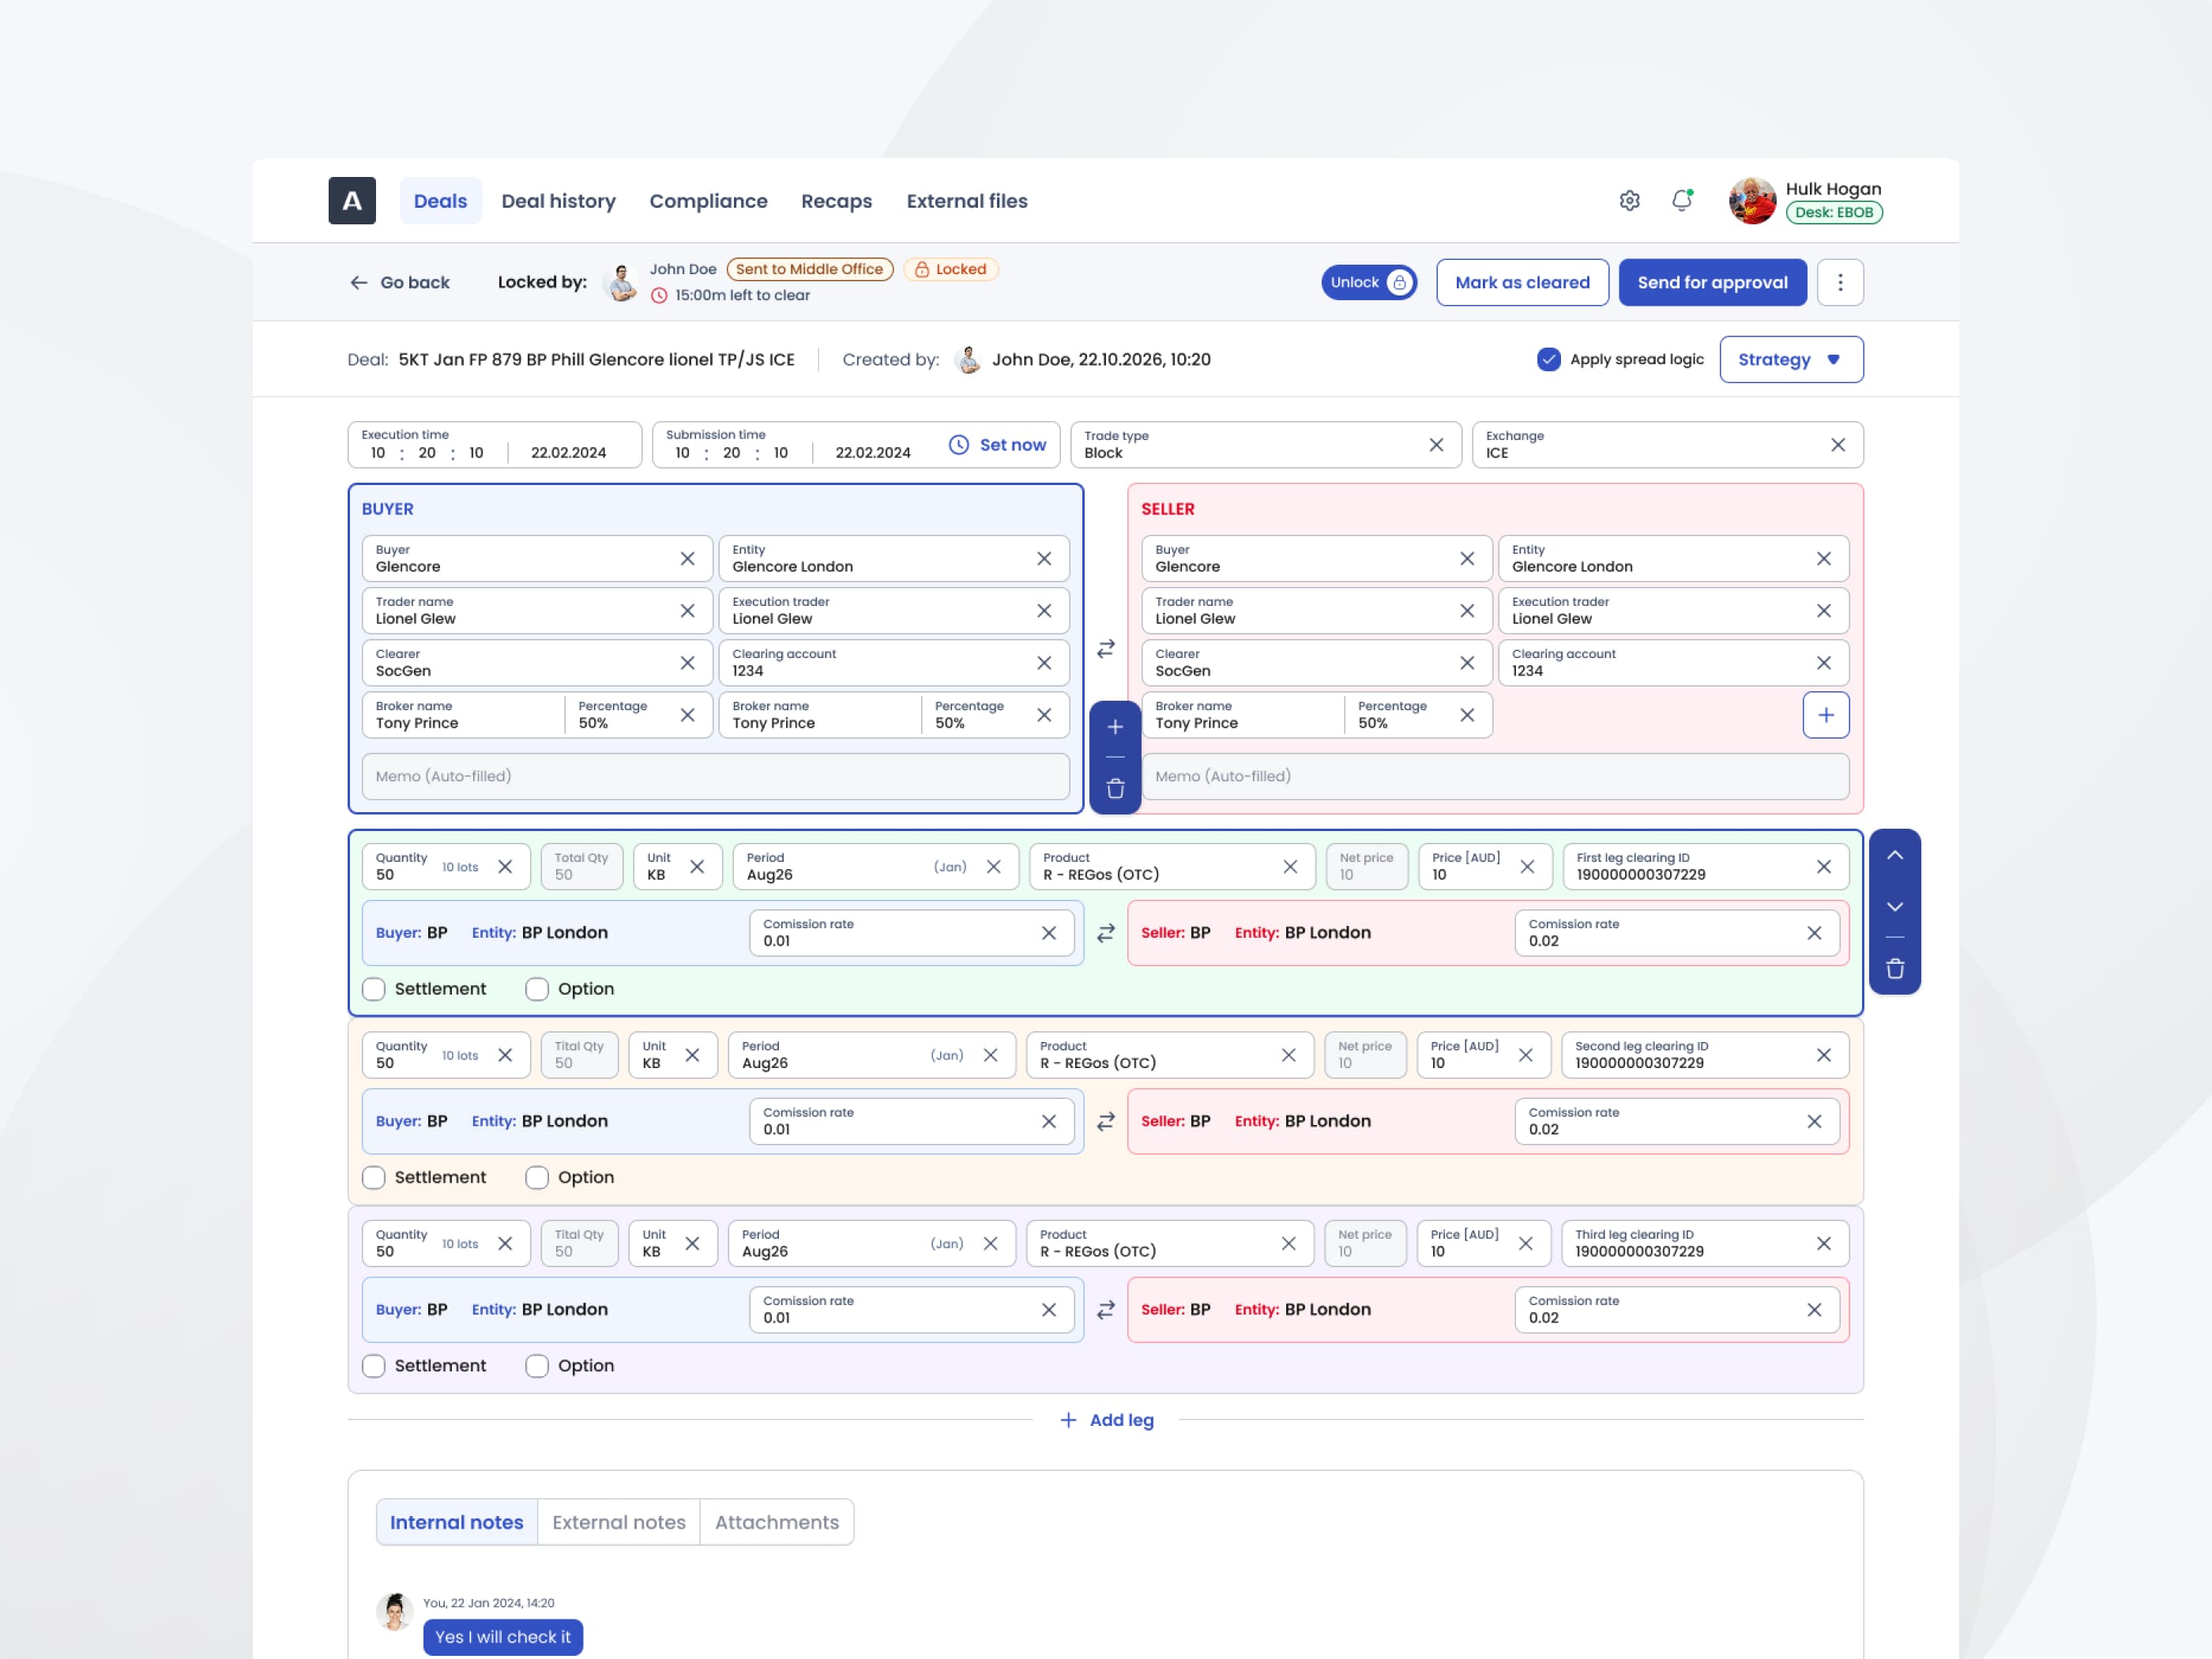Screen dimensions: 2212x1659
Task: Clear Buyer panel Clearer SocGen field
Action: pos(687,663)
